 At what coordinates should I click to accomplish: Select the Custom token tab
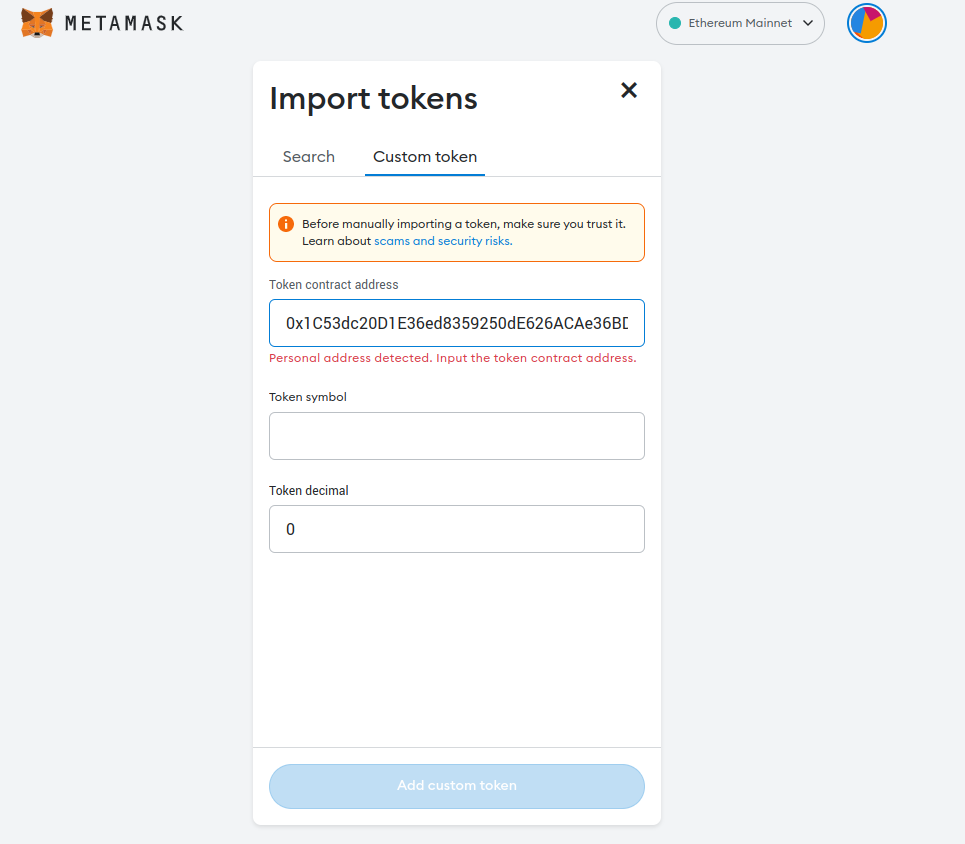(424, 157)
